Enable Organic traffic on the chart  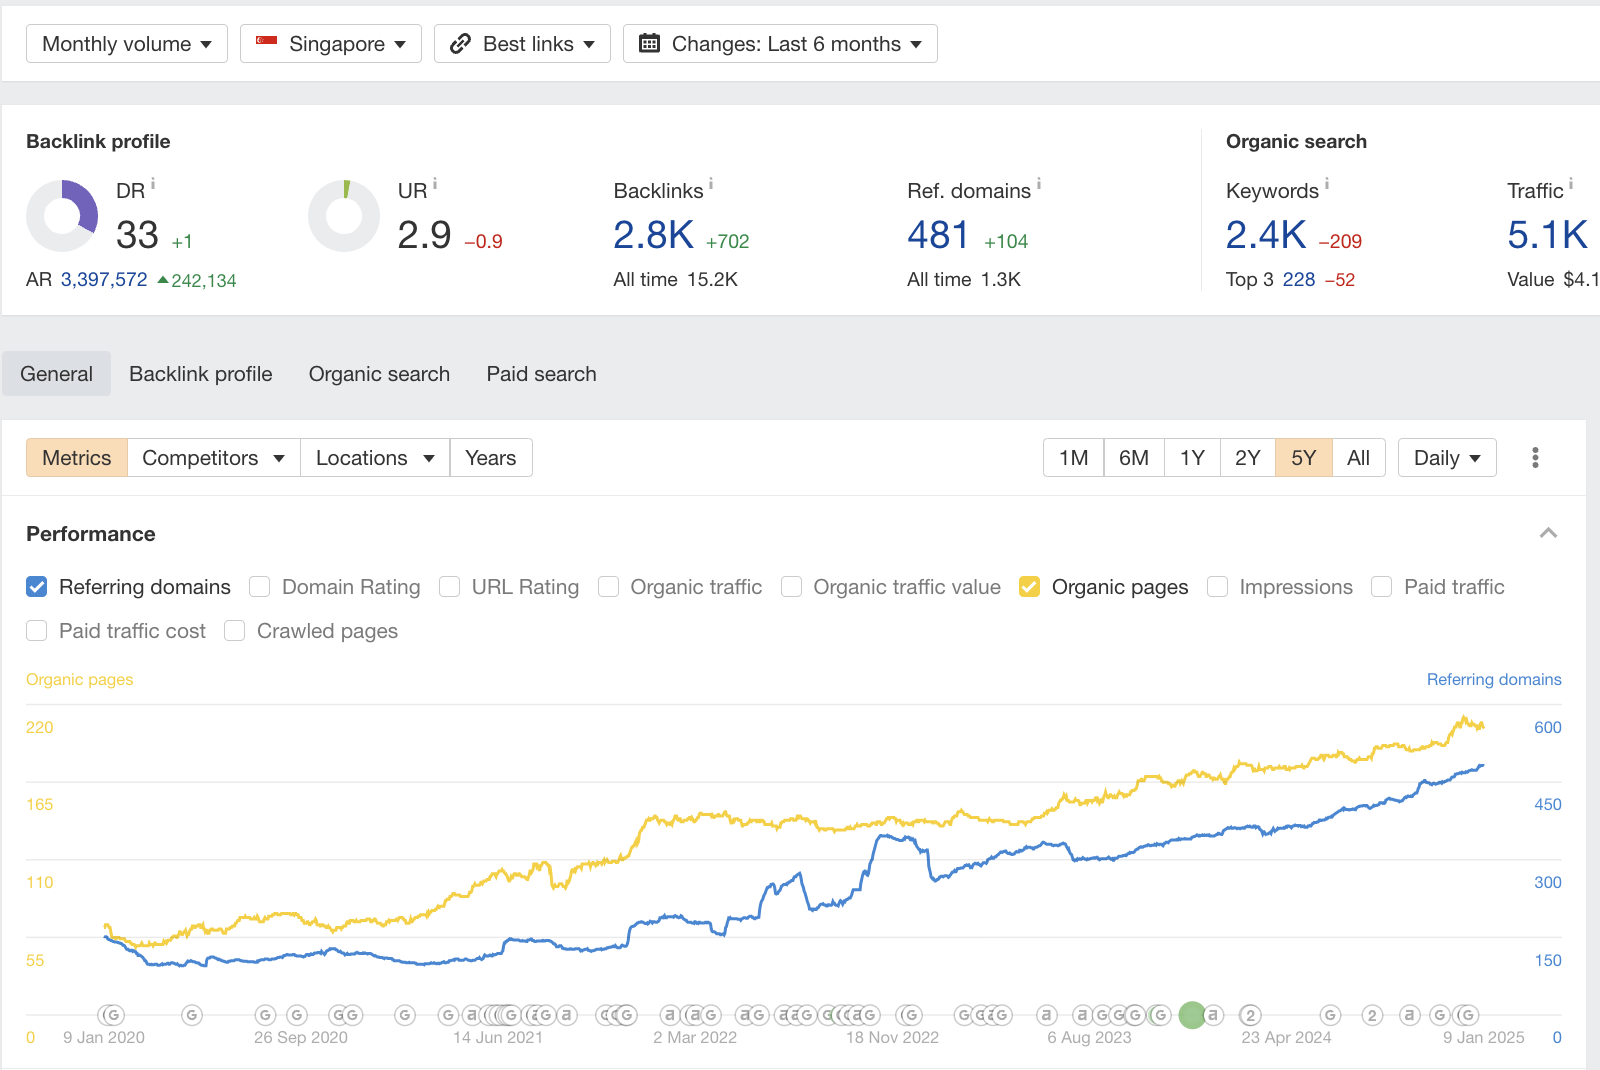tap(608, 587)
